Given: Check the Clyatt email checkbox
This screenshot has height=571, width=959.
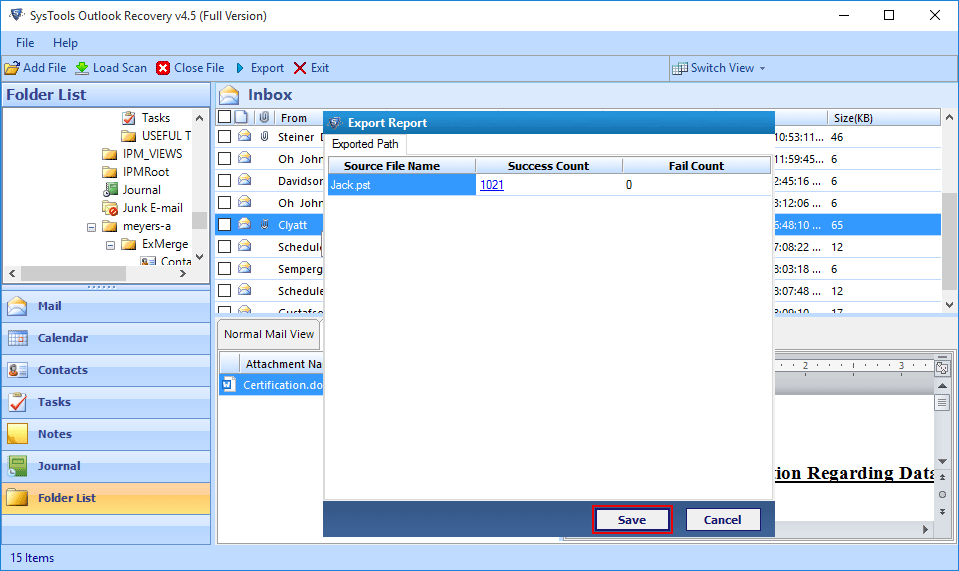Looking at the screenshot, I should coord(224,225).
